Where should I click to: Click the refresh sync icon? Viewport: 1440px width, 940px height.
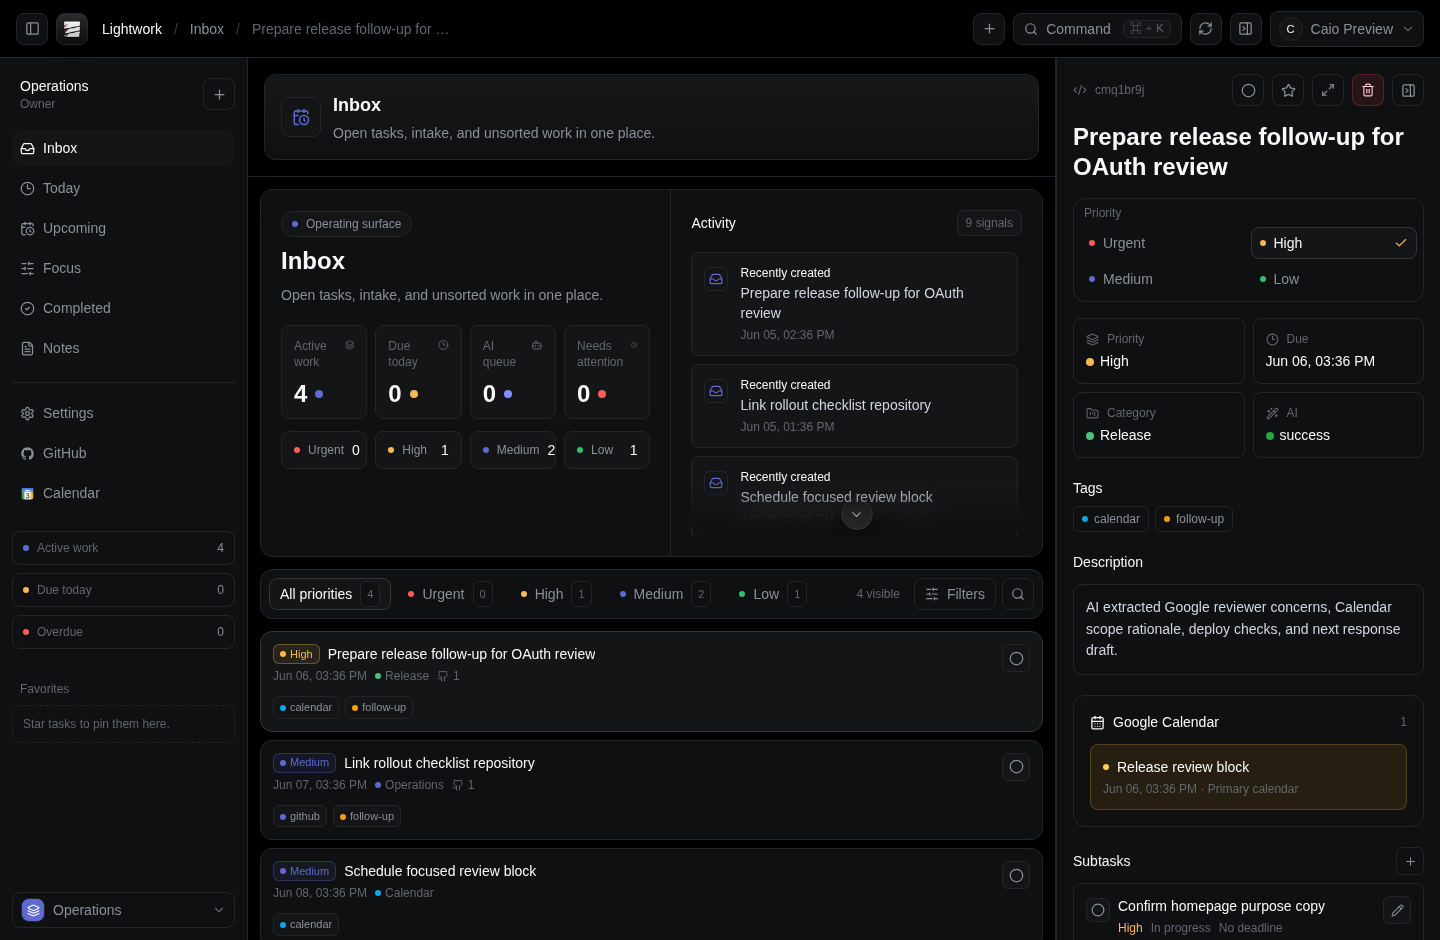tap(1206, 29)
